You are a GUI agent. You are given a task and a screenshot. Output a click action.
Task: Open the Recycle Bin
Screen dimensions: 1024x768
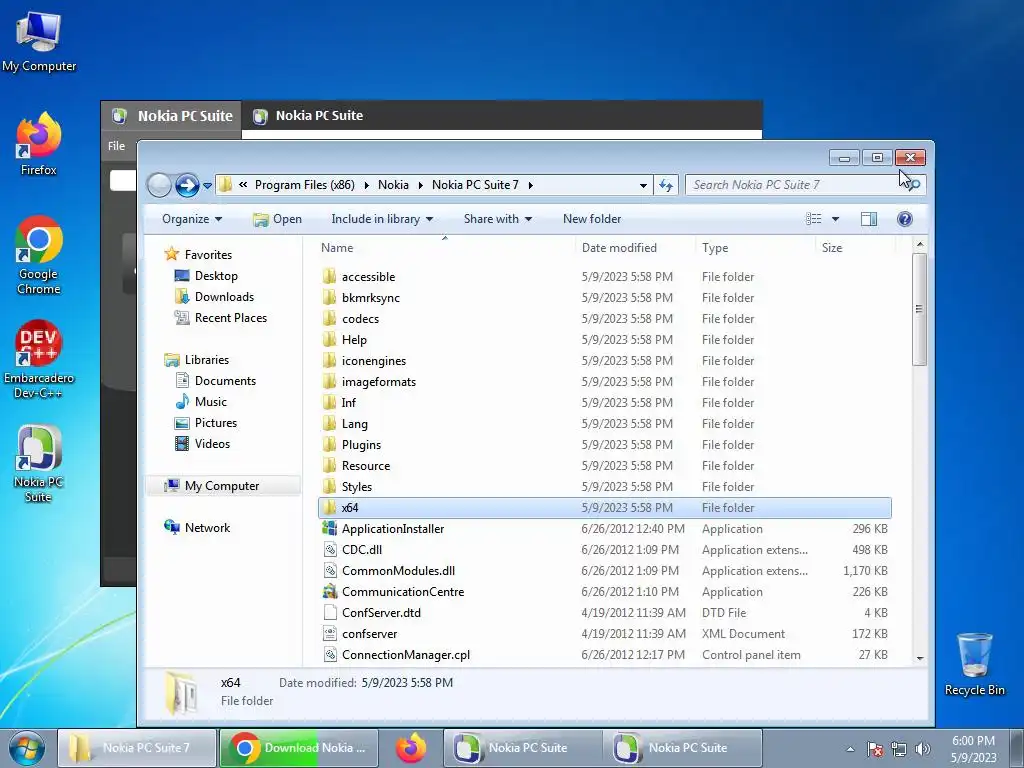pos(974,664)
